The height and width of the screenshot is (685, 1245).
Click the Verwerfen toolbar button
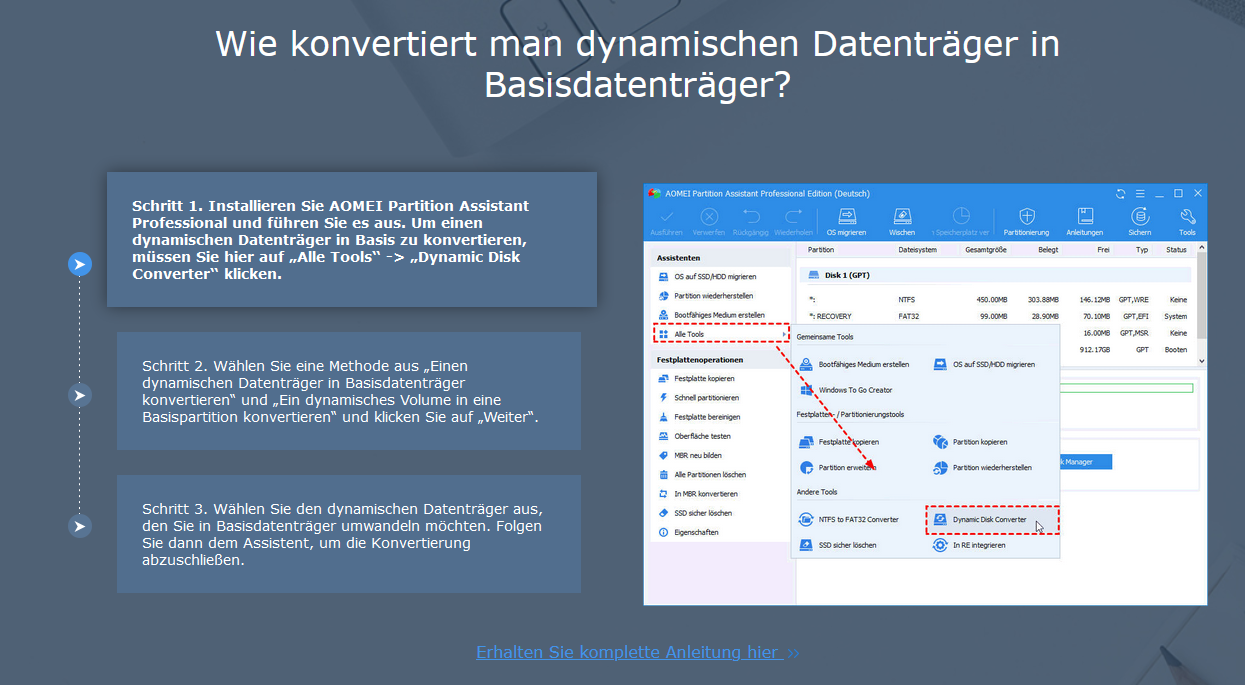point(709,221)
